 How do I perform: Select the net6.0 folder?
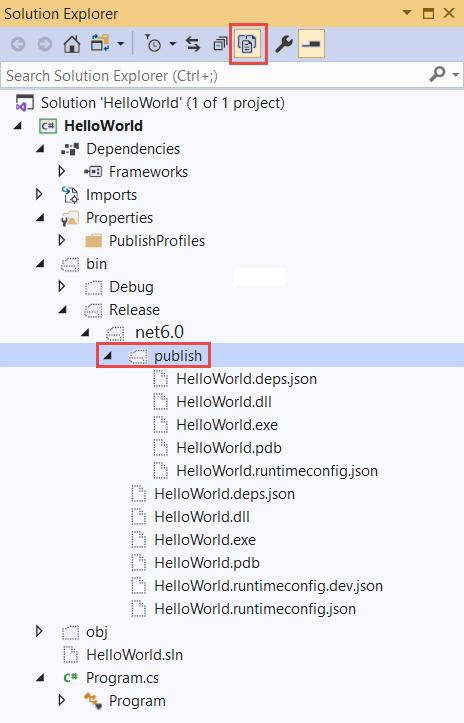click(x=160, y=332)
